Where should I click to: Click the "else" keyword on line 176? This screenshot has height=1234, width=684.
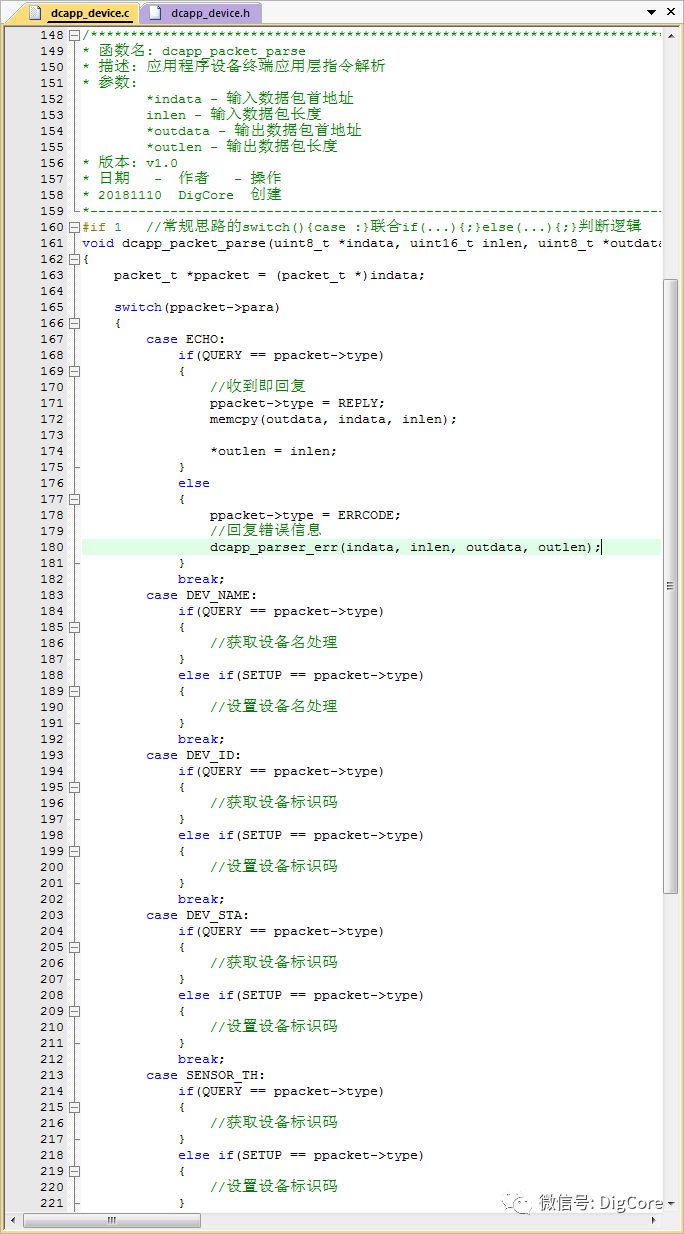pyautogui.click(x=194, y=483)
